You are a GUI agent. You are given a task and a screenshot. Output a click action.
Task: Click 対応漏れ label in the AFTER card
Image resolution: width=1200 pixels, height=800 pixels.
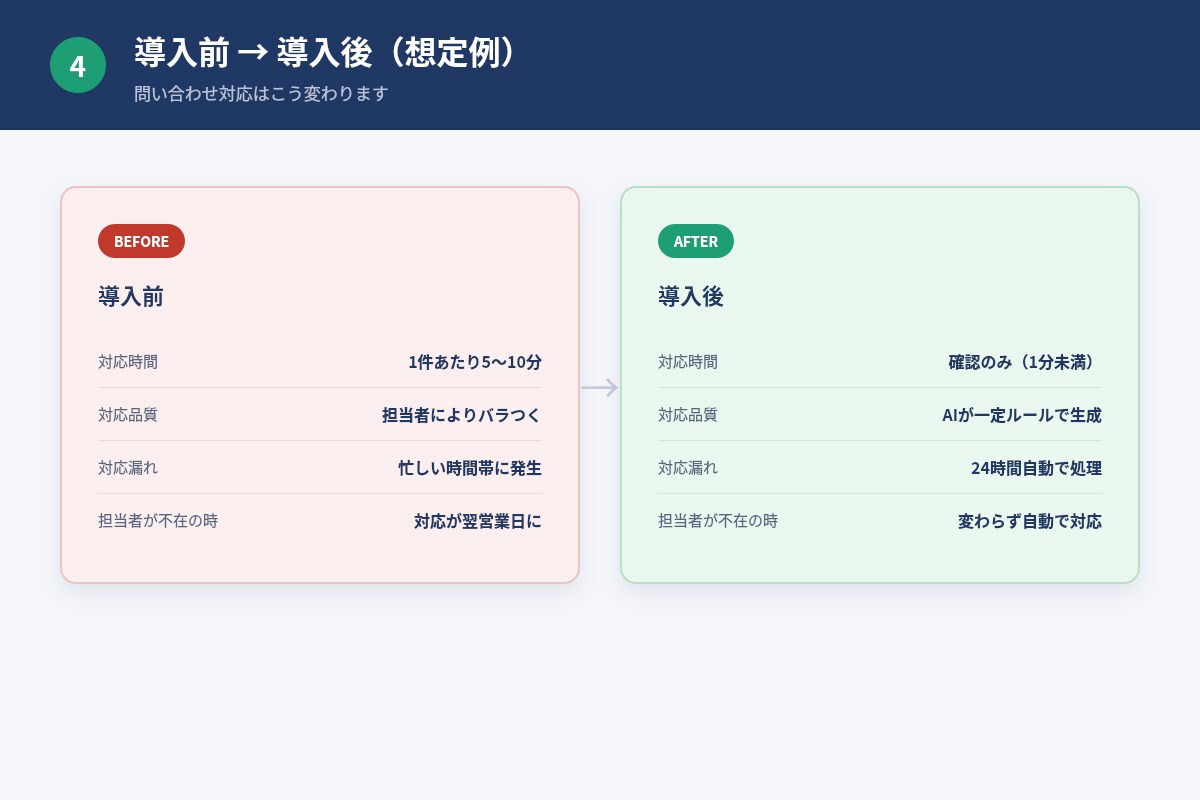pyautogui.click(x=688, y=467)
